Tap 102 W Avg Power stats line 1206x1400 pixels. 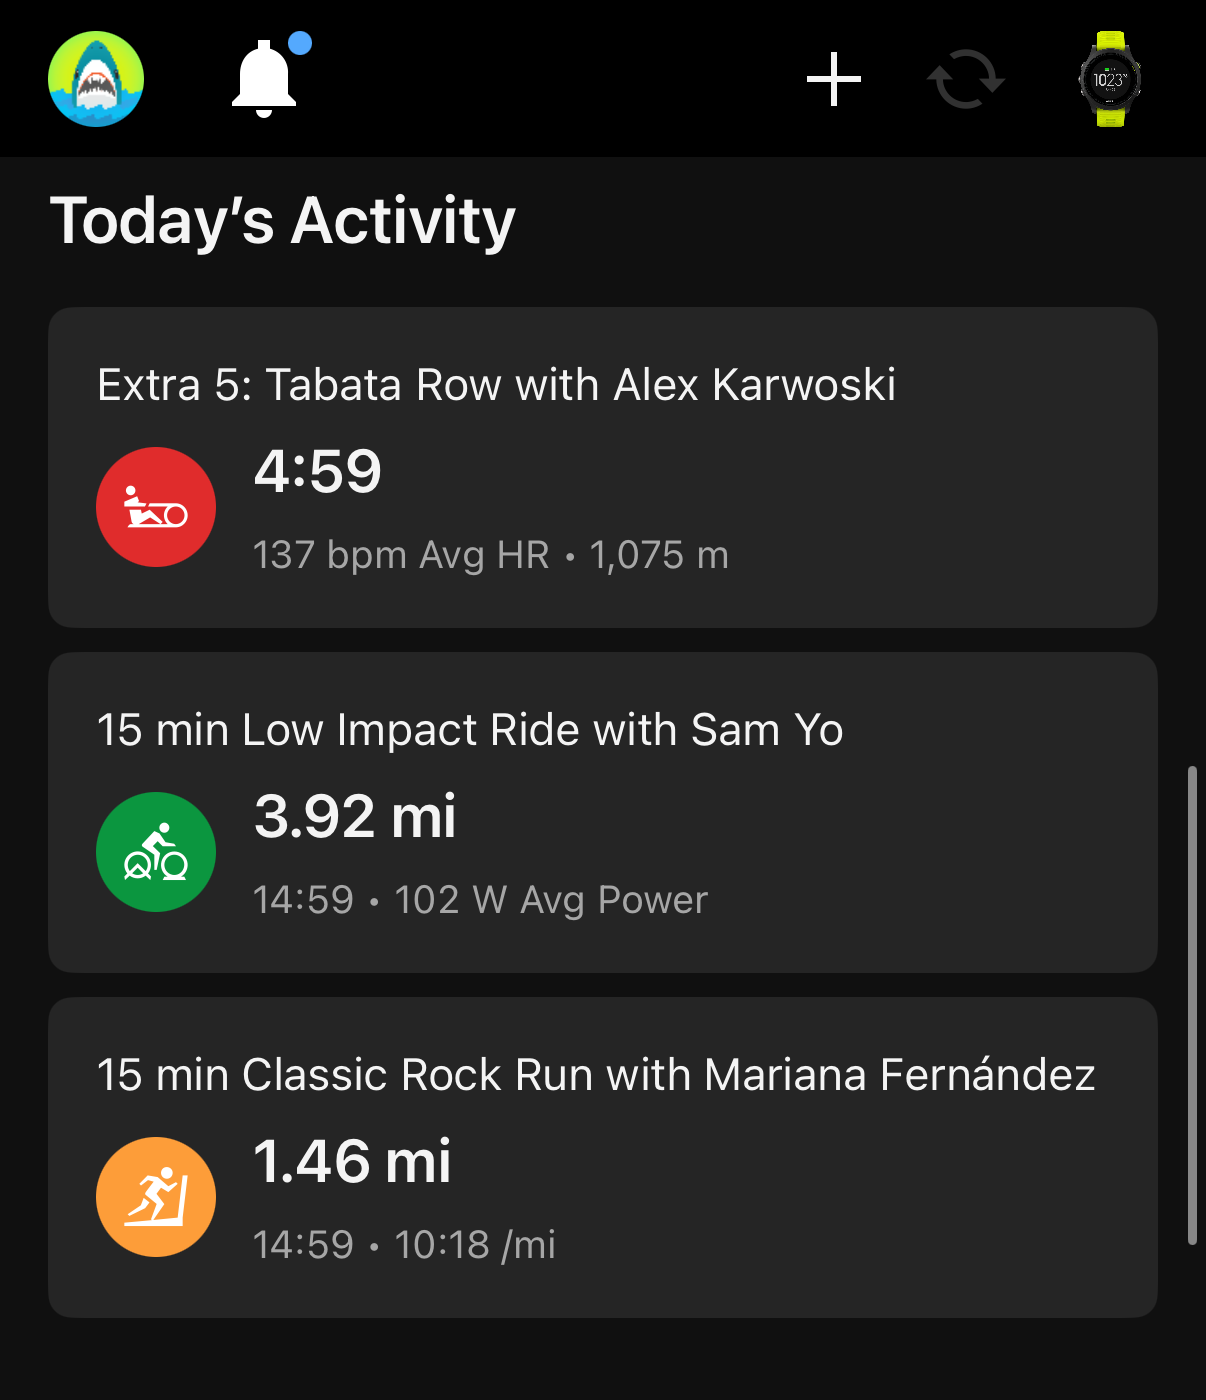pos(551,900)
